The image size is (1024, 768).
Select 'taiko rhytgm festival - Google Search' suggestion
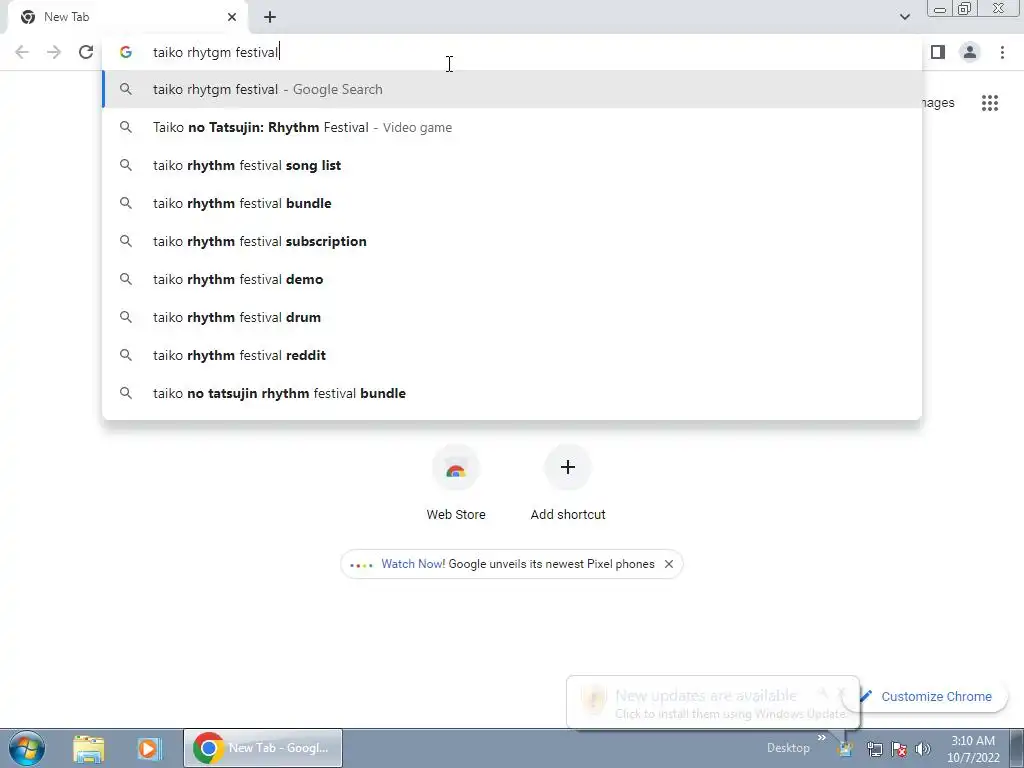pyautogui.click(x=512, y=89)
